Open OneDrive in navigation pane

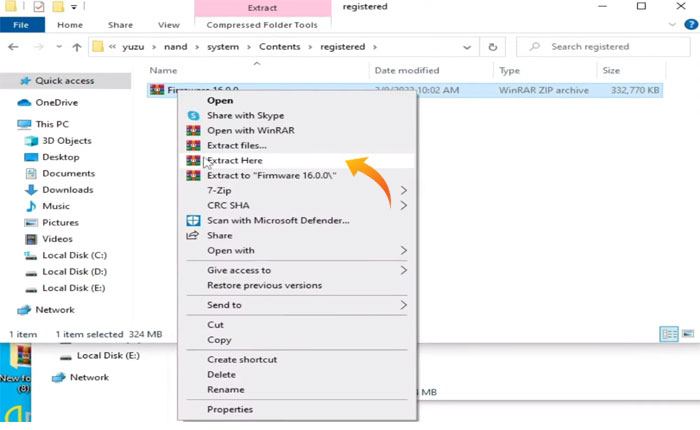pos(56,102)
